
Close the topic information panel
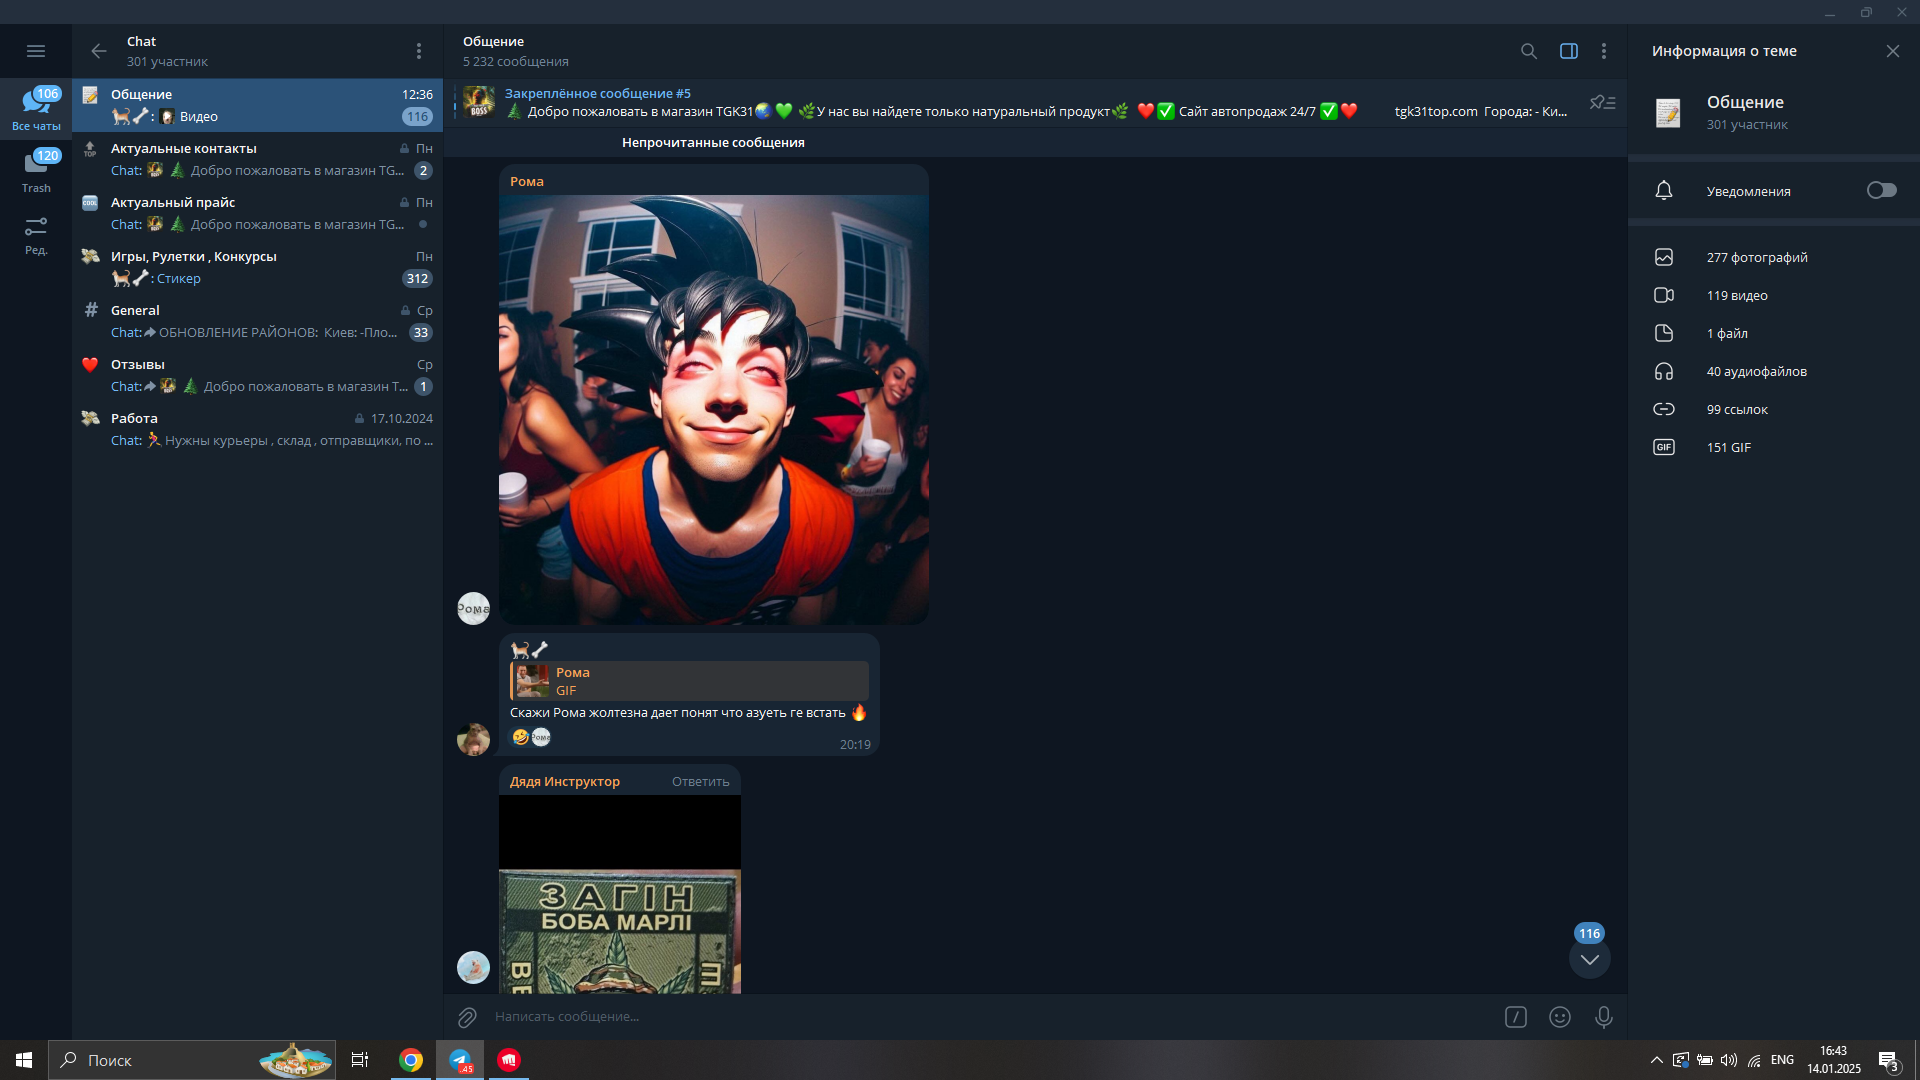click(x=1893, y=51)
